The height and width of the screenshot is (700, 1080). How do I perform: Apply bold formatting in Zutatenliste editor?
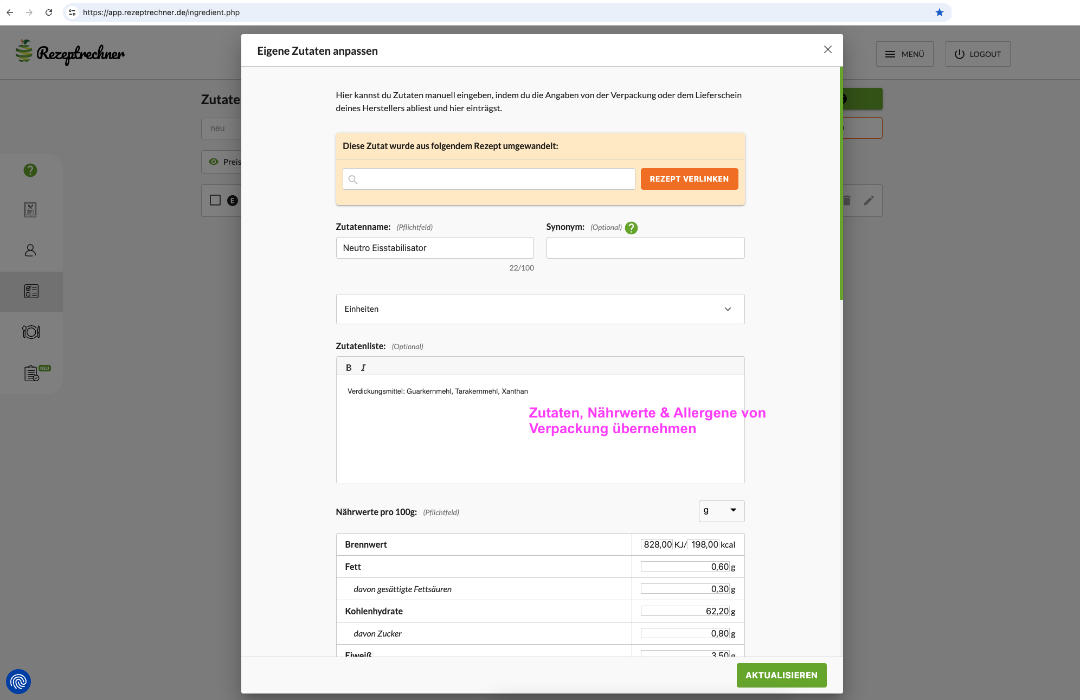[x=348, y=368]
